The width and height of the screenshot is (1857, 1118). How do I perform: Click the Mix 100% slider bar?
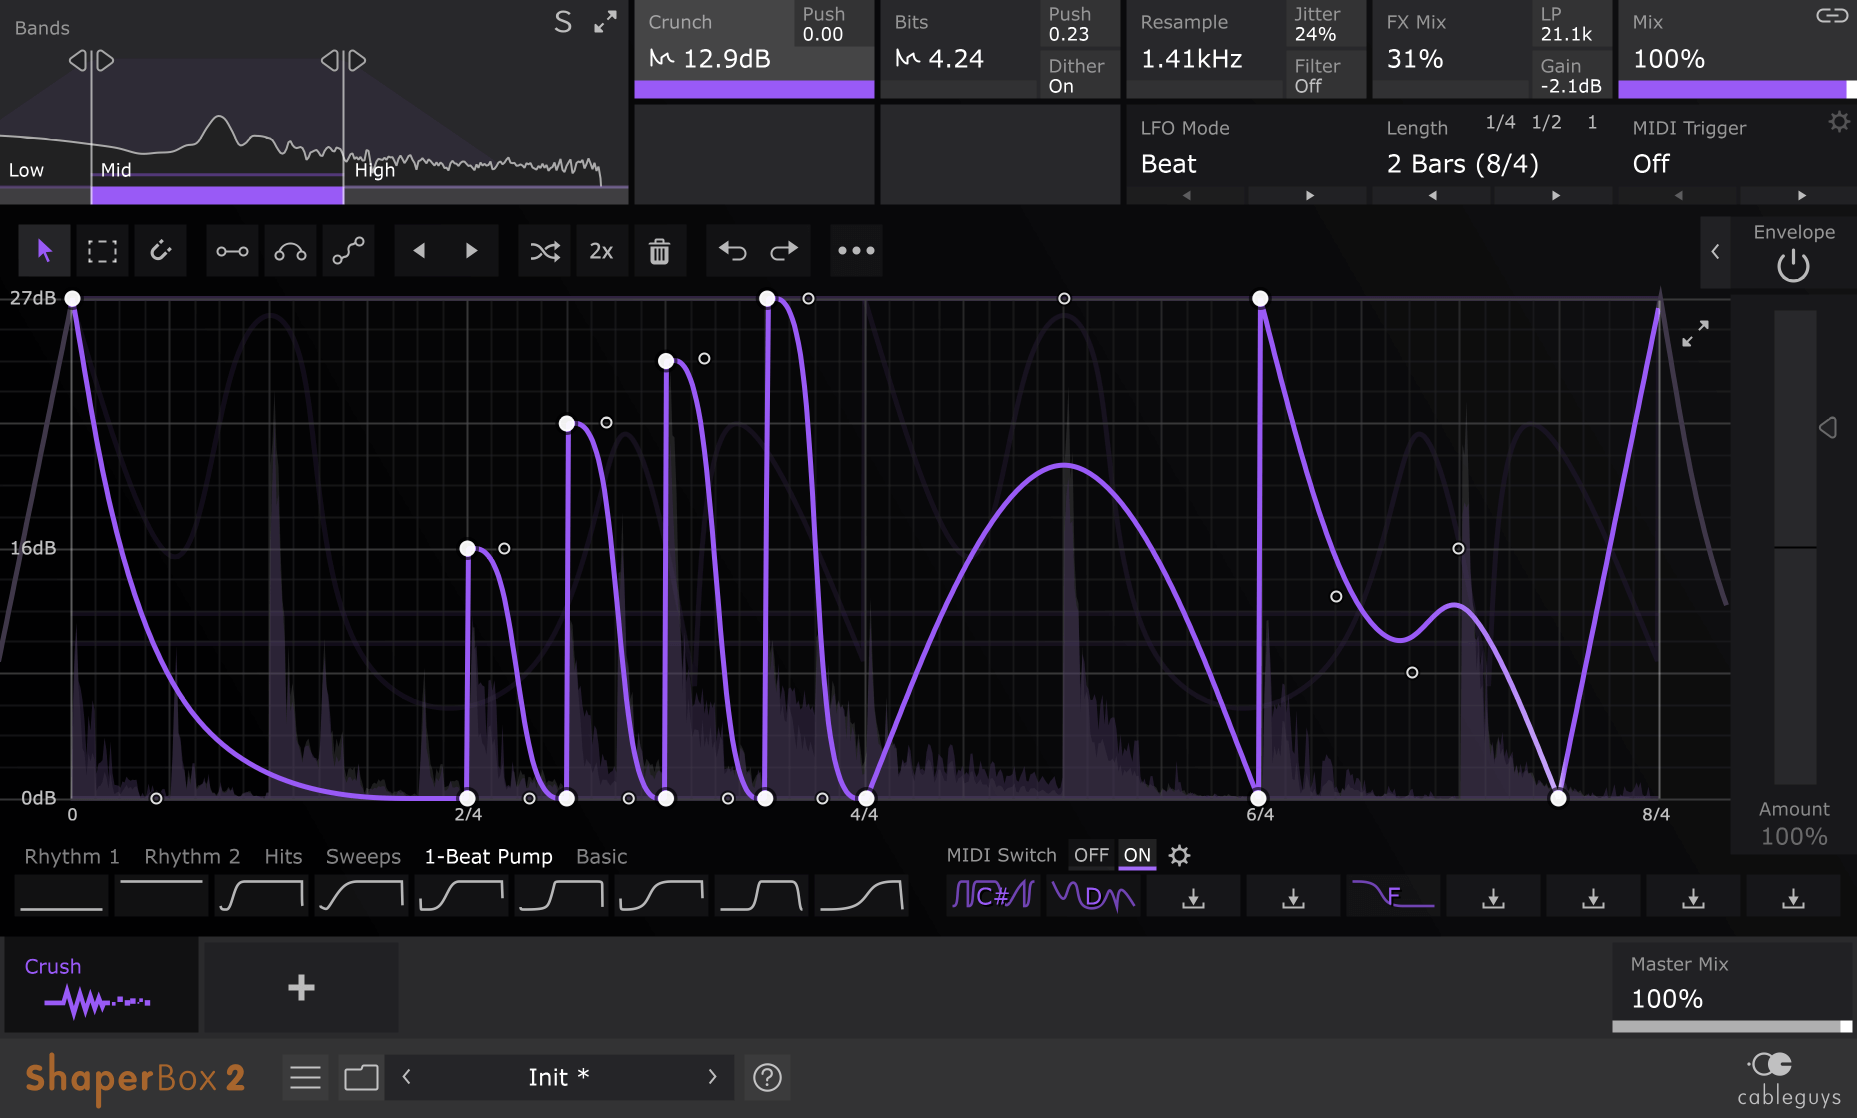click(x=1737, y=89)
